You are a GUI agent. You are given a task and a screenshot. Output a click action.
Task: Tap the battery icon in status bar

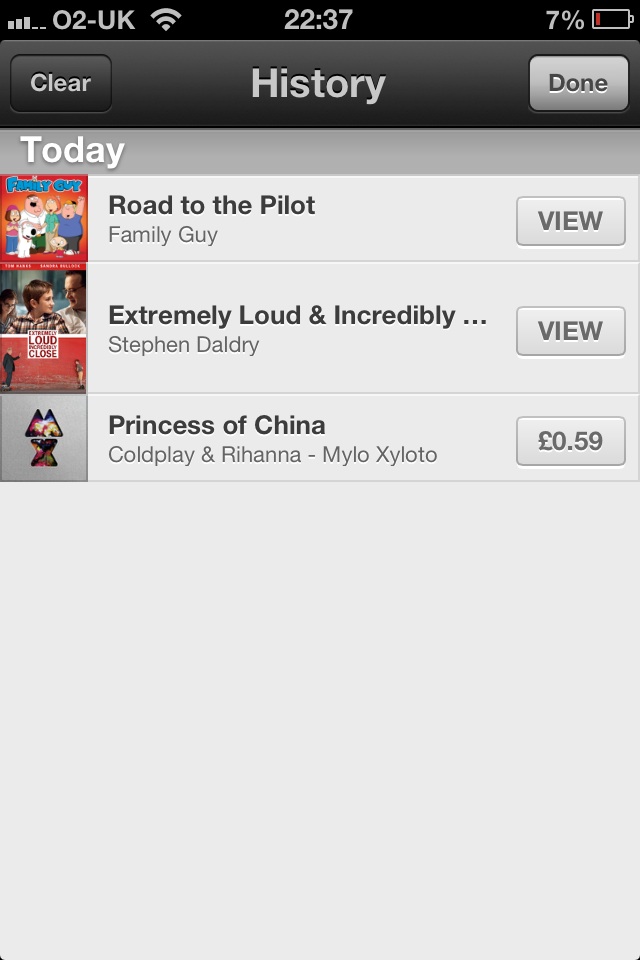(612, 20)
